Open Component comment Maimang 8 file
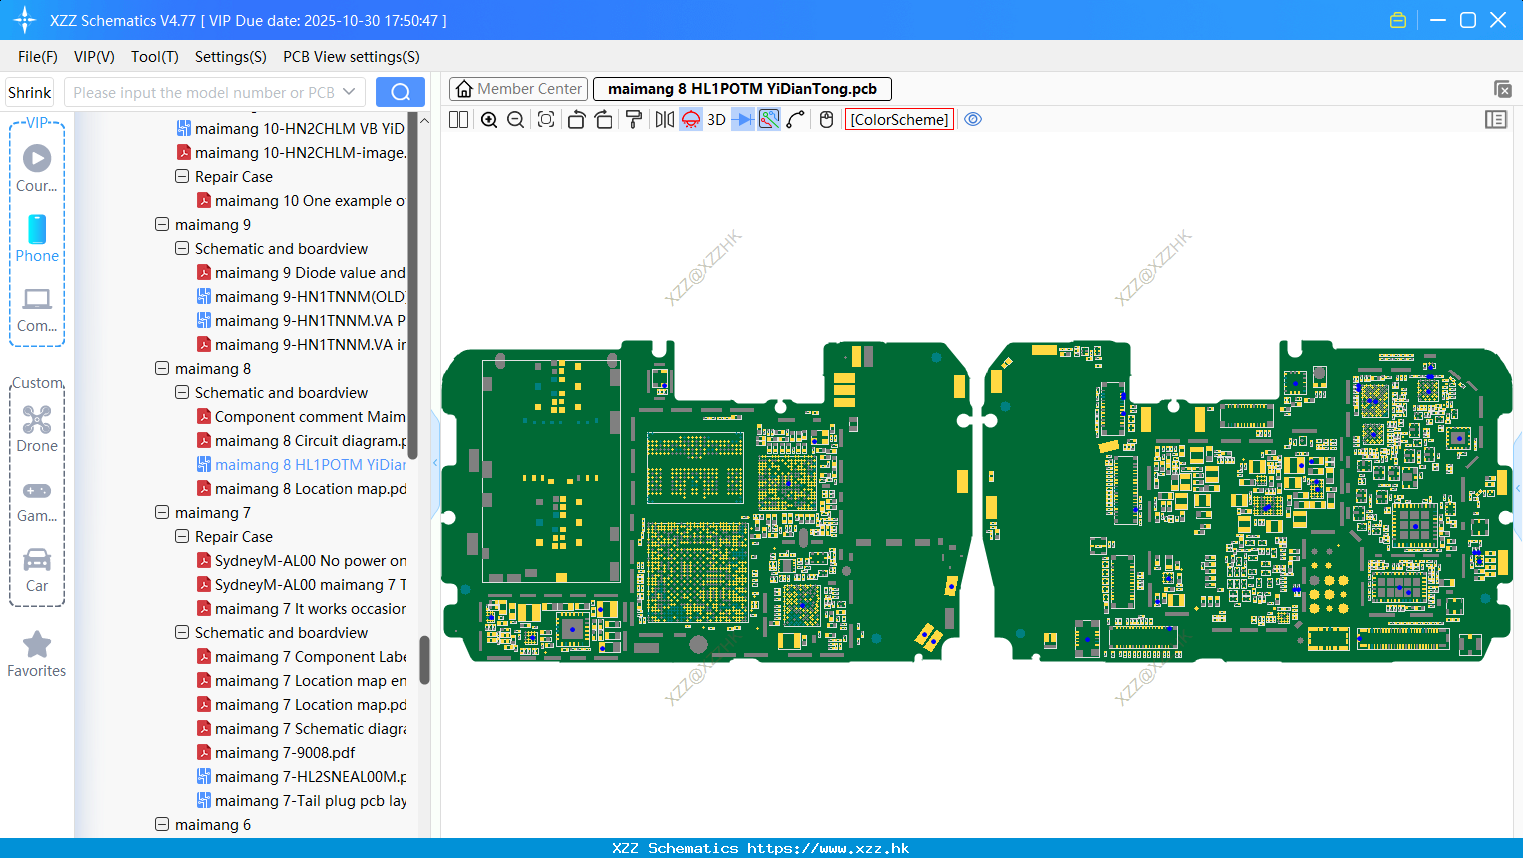This screenshot has width=1523, height=858. tap(301, 417)
